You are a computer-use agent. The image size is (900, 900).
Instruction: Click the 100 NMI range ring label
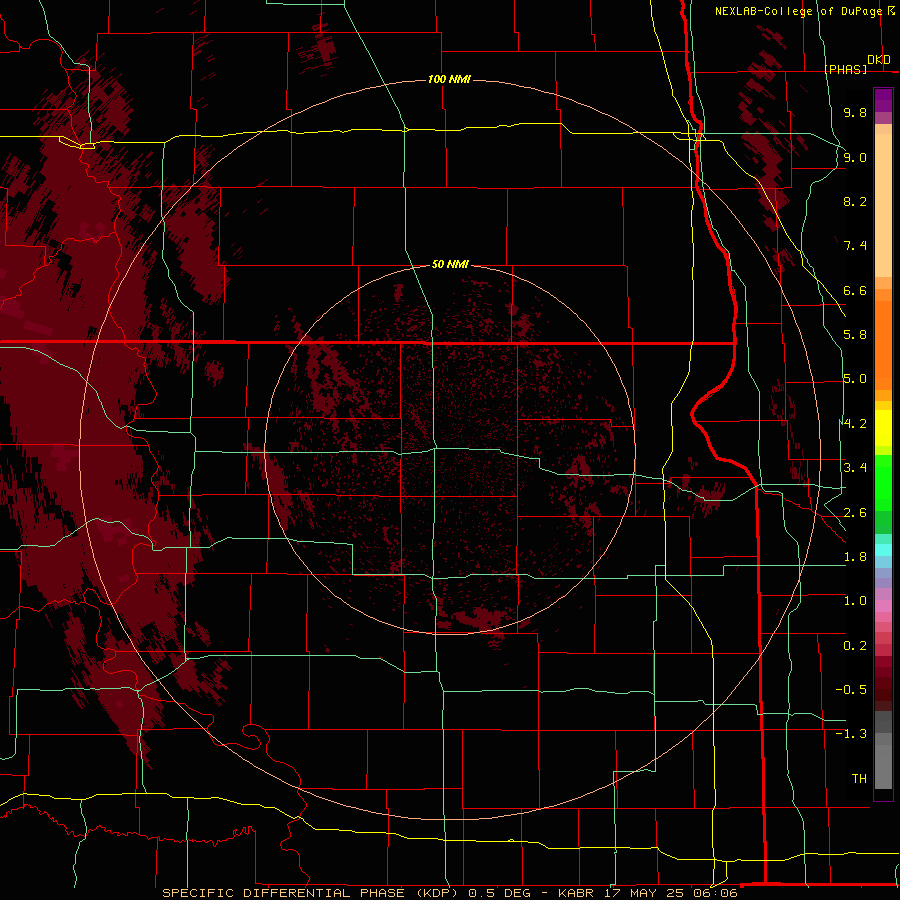point(449,79)
